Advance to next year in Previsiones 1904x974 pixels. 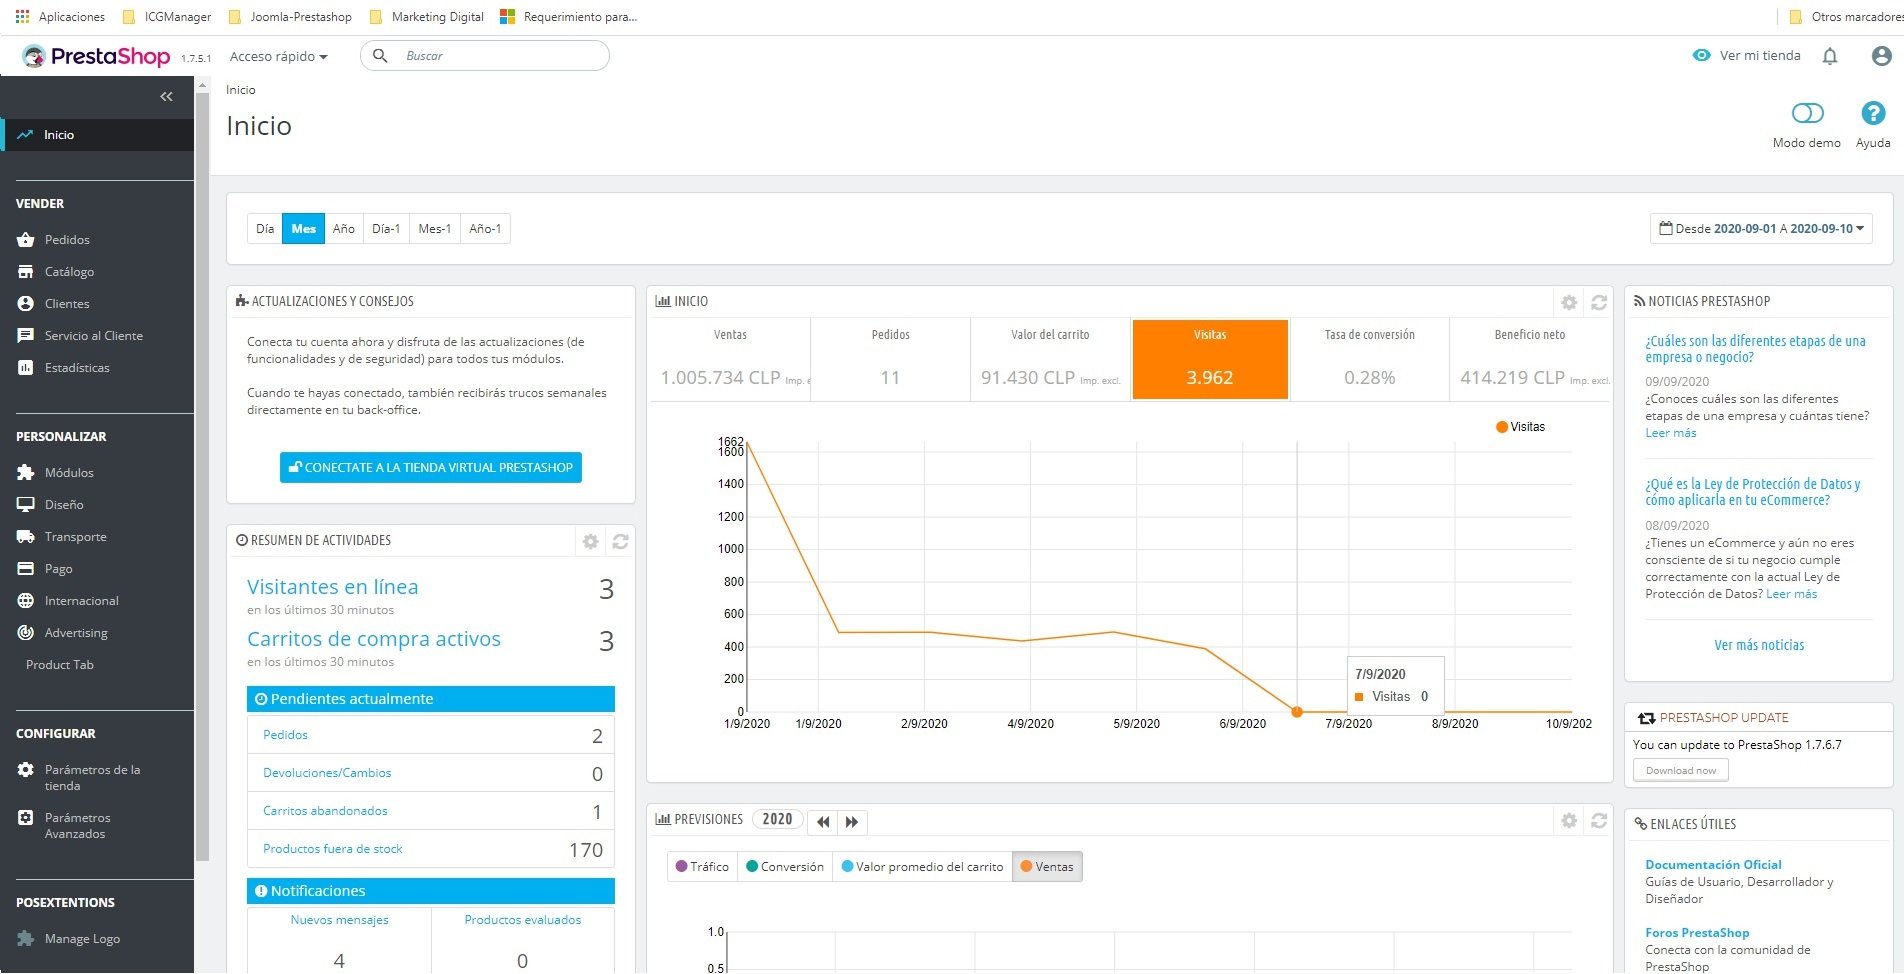pos(852,821)
